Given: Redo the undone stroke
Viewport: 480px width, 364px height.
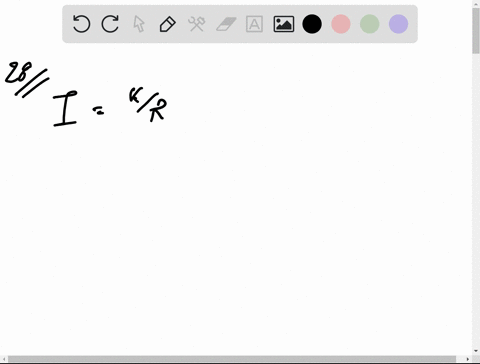Looking at the screenshot, I should pyautogui.click(x=110, y=24).
